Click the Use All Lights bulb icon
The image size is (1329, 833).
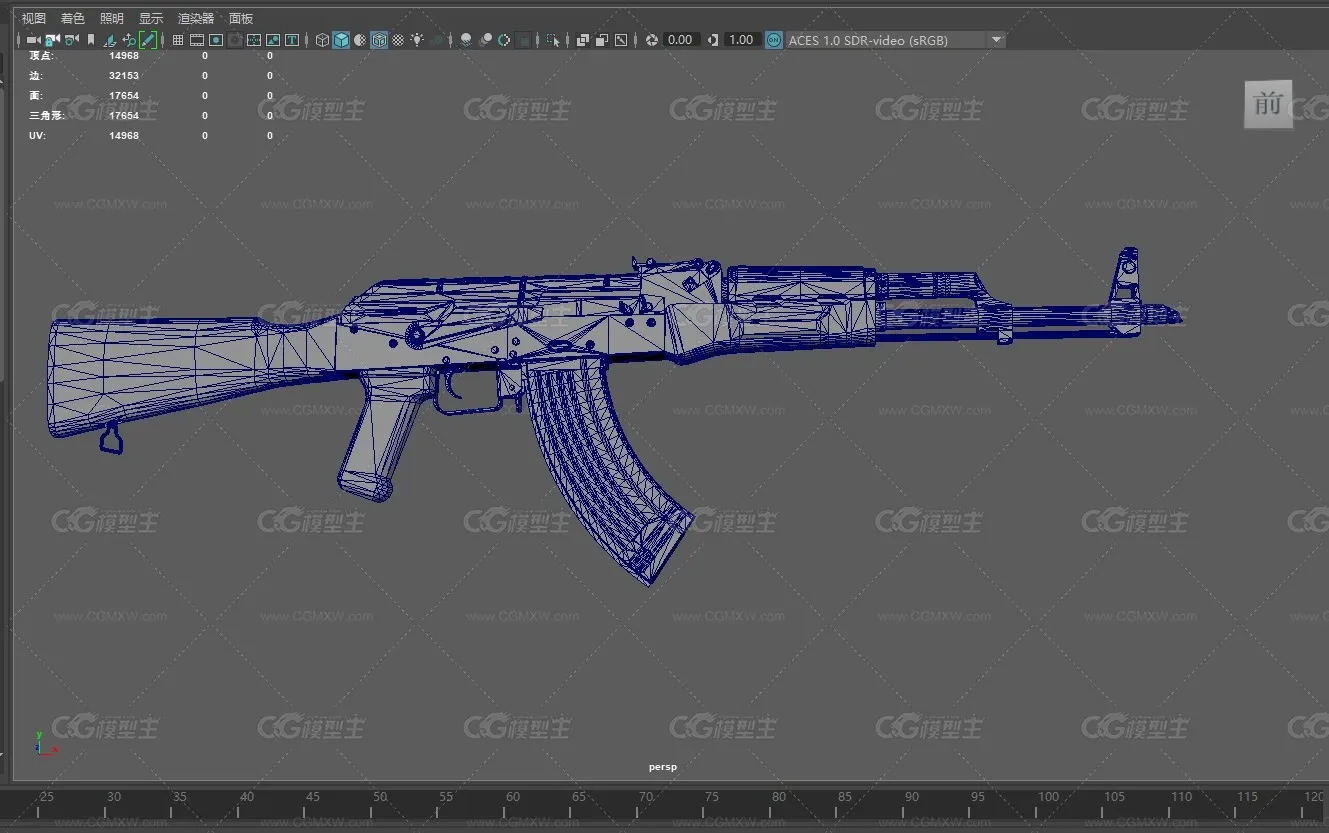pos(417,40)
